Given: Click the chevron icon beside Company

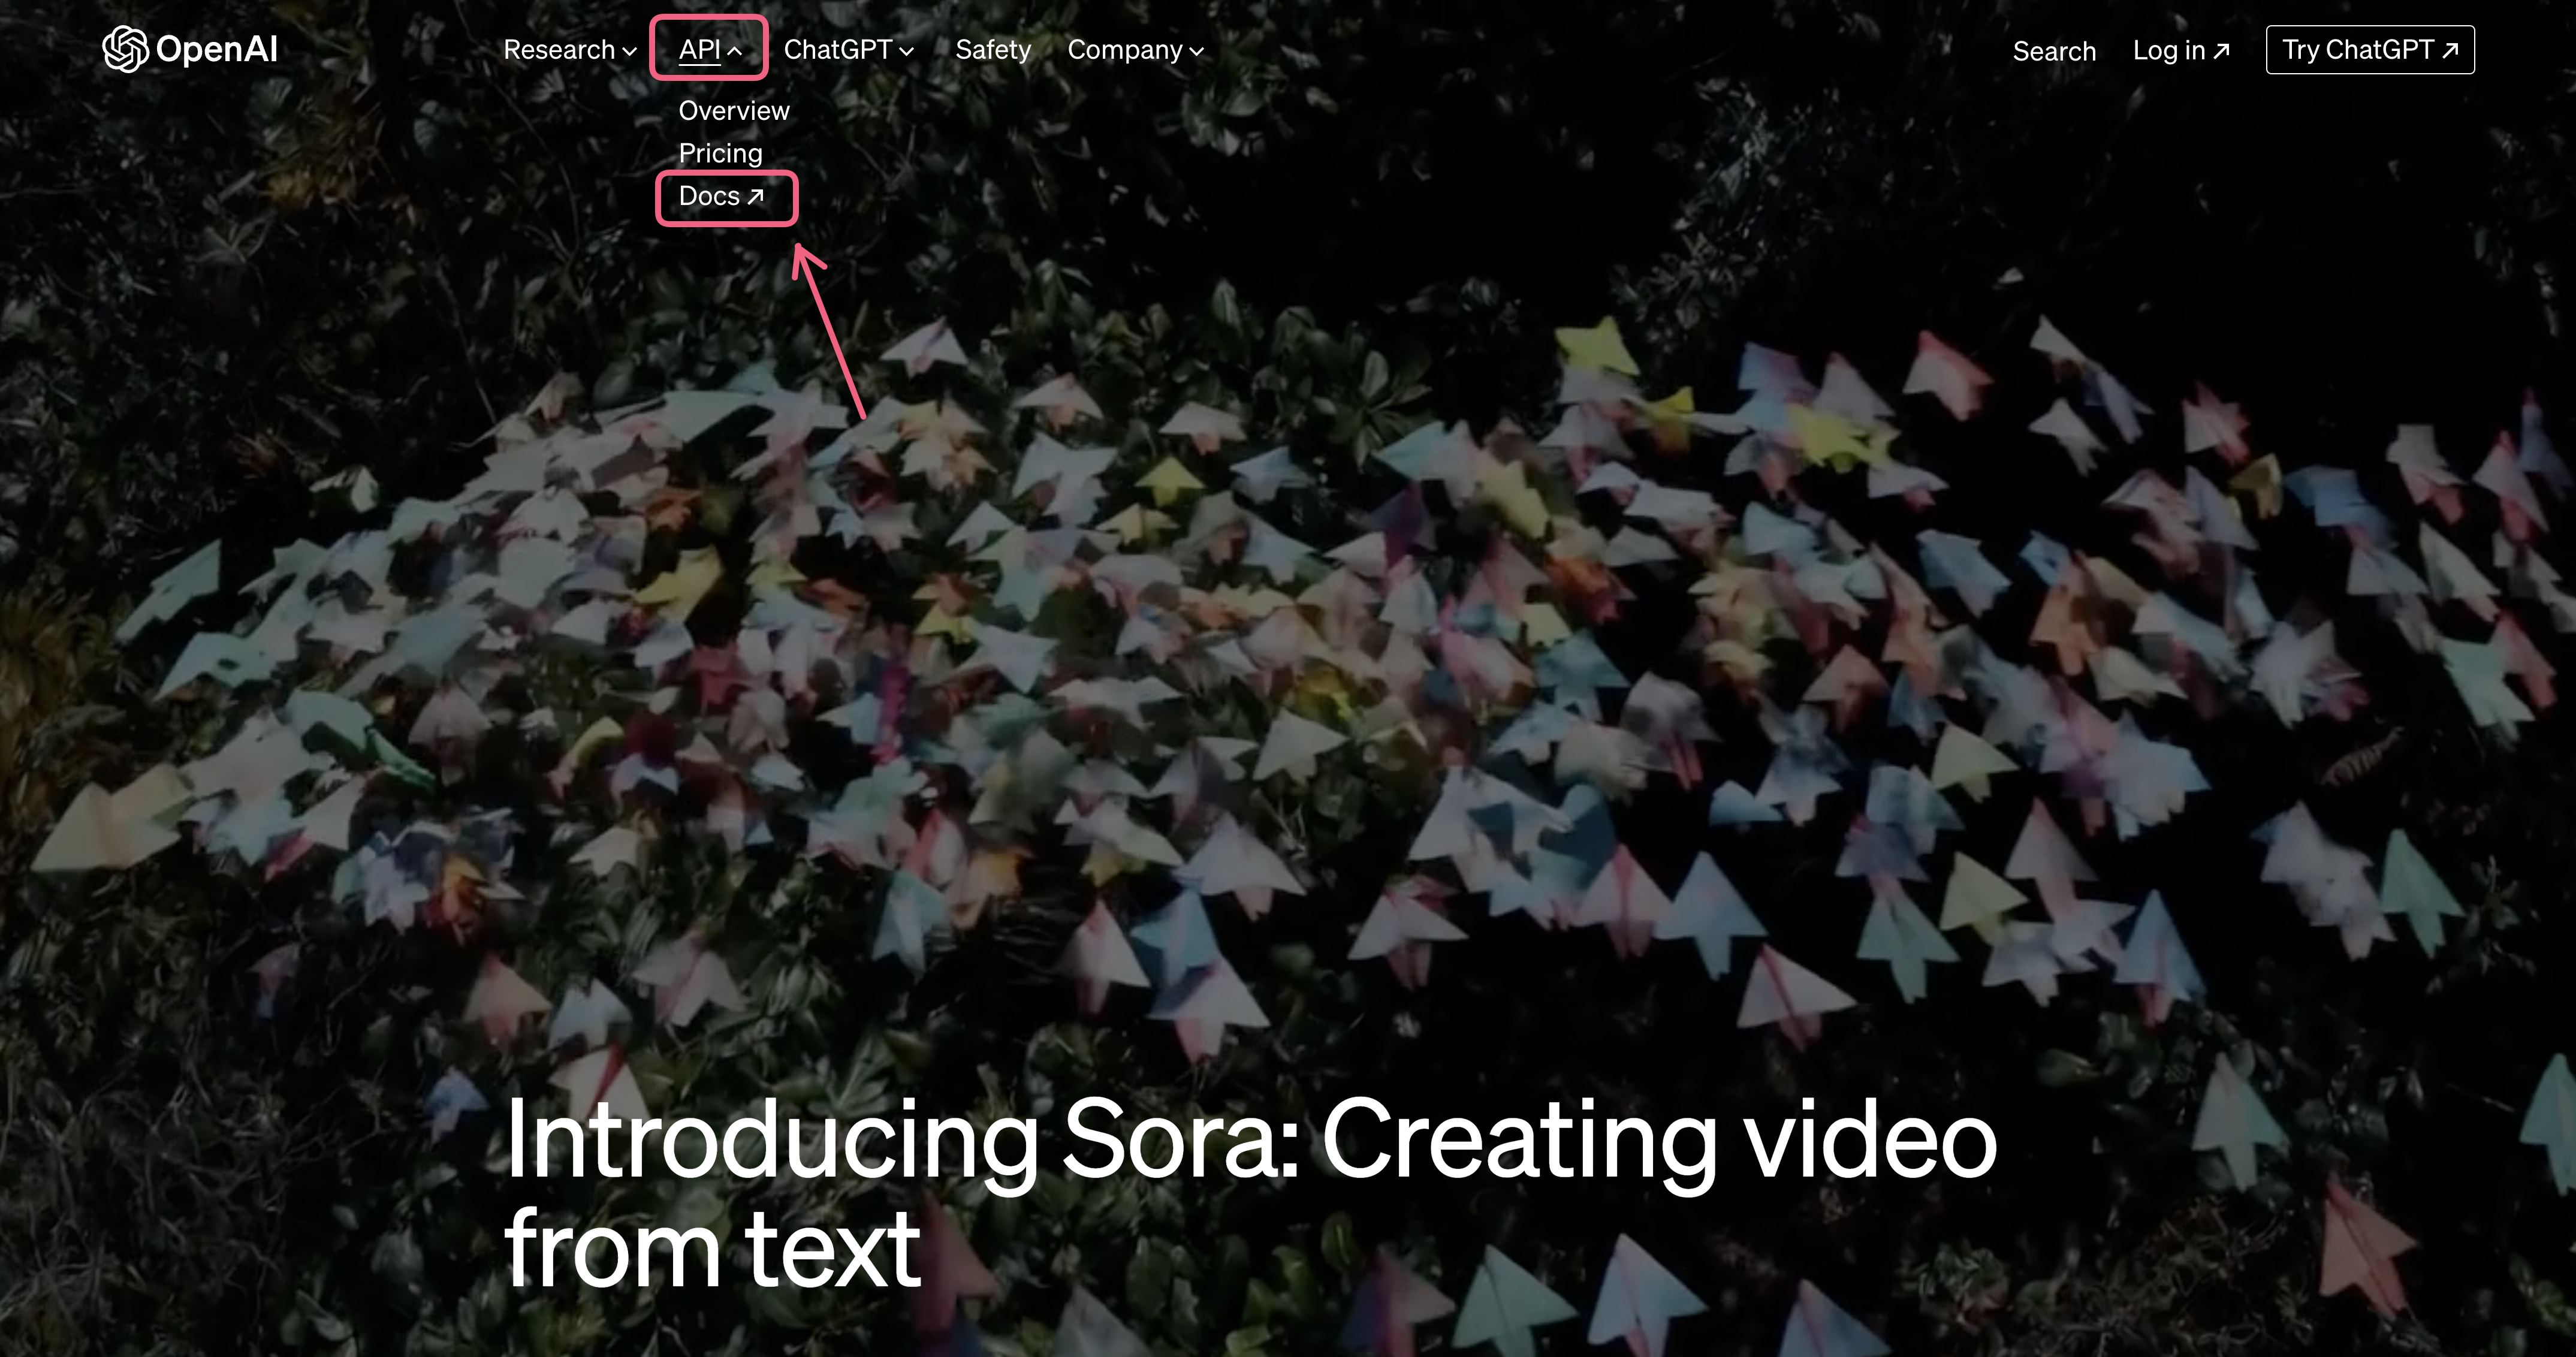Looking at the screenshot, I should pyautogui.click(x=1197, y=51).
